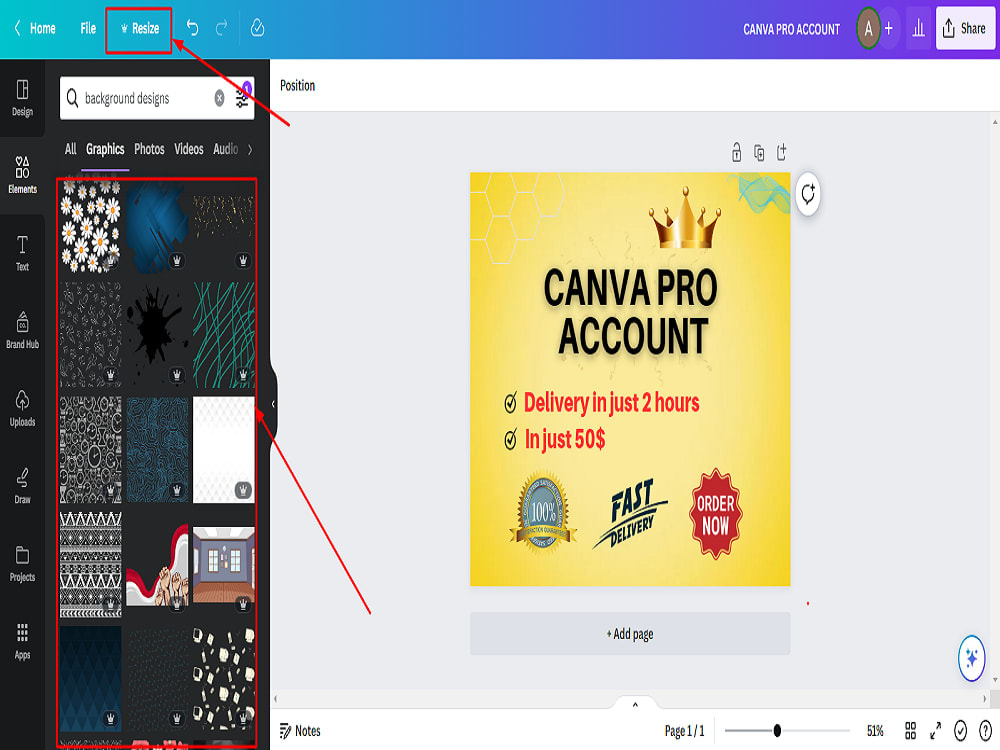The width and height of the screenshot is (1000, 750).
Task: Toggle the comment bubble on the design
Action: pos(806,196)
